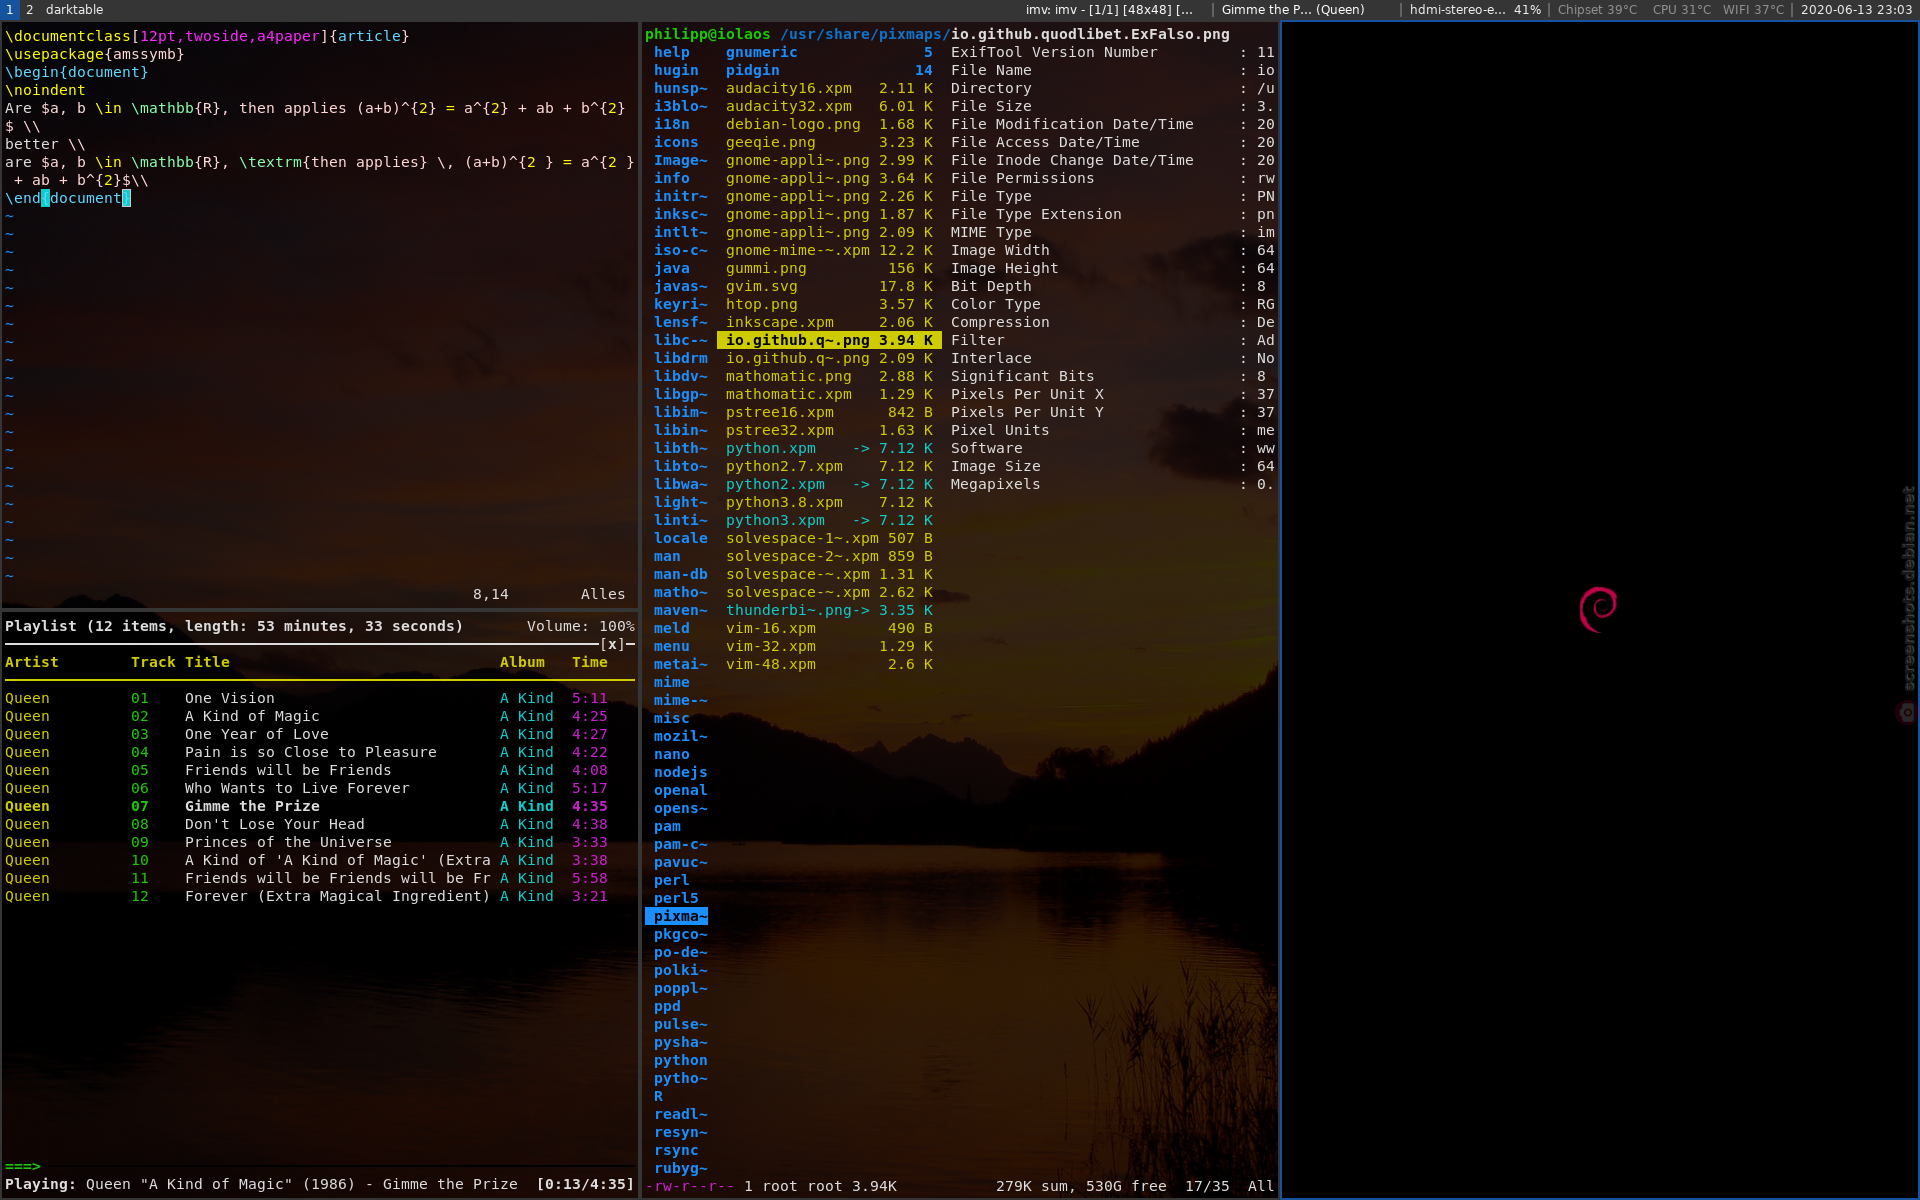1920x1200 pixels.
Task: Select track 05 Friends will be Friends
Action: [x=319, y=770]
